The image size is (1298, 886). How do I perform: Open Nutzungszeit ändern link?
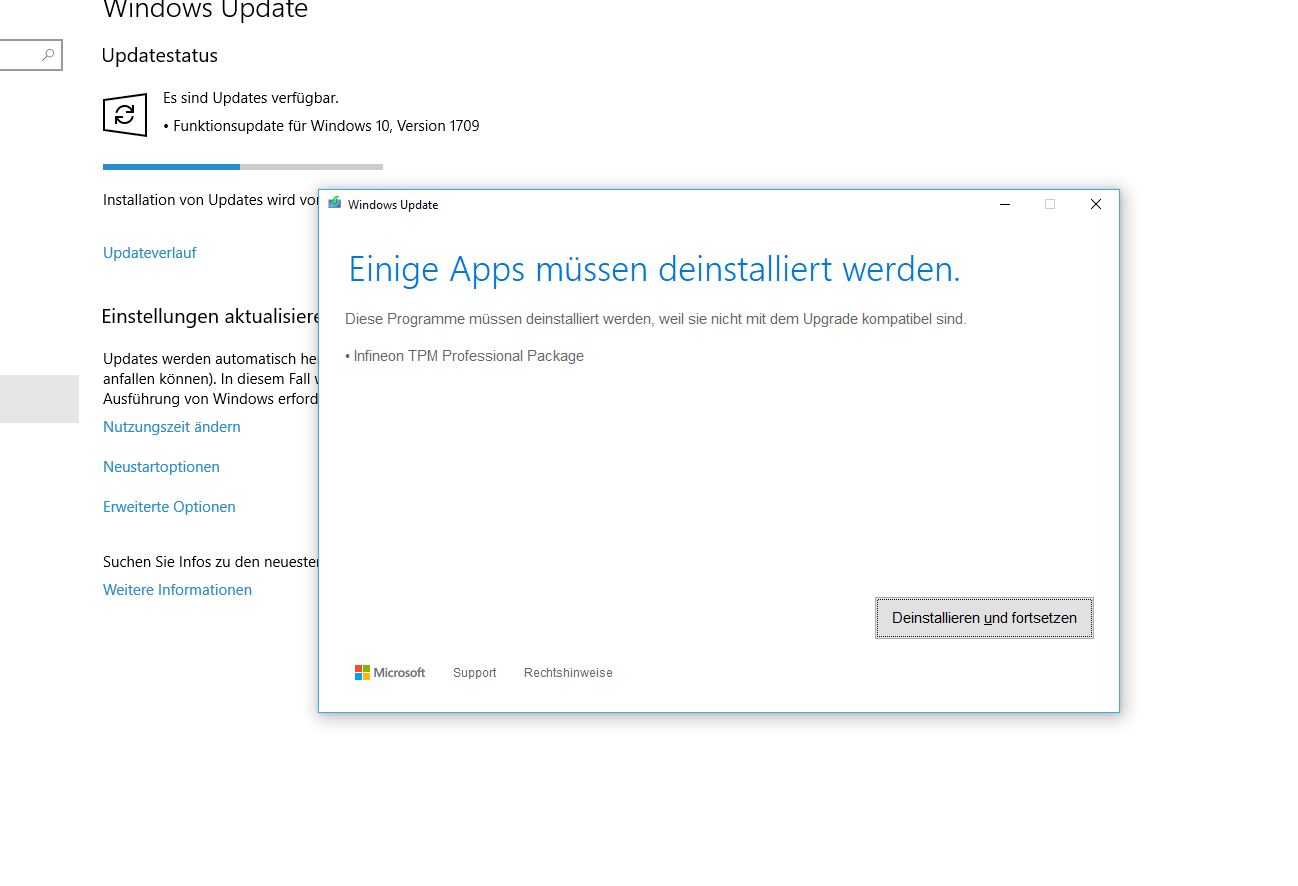point(171,427)
